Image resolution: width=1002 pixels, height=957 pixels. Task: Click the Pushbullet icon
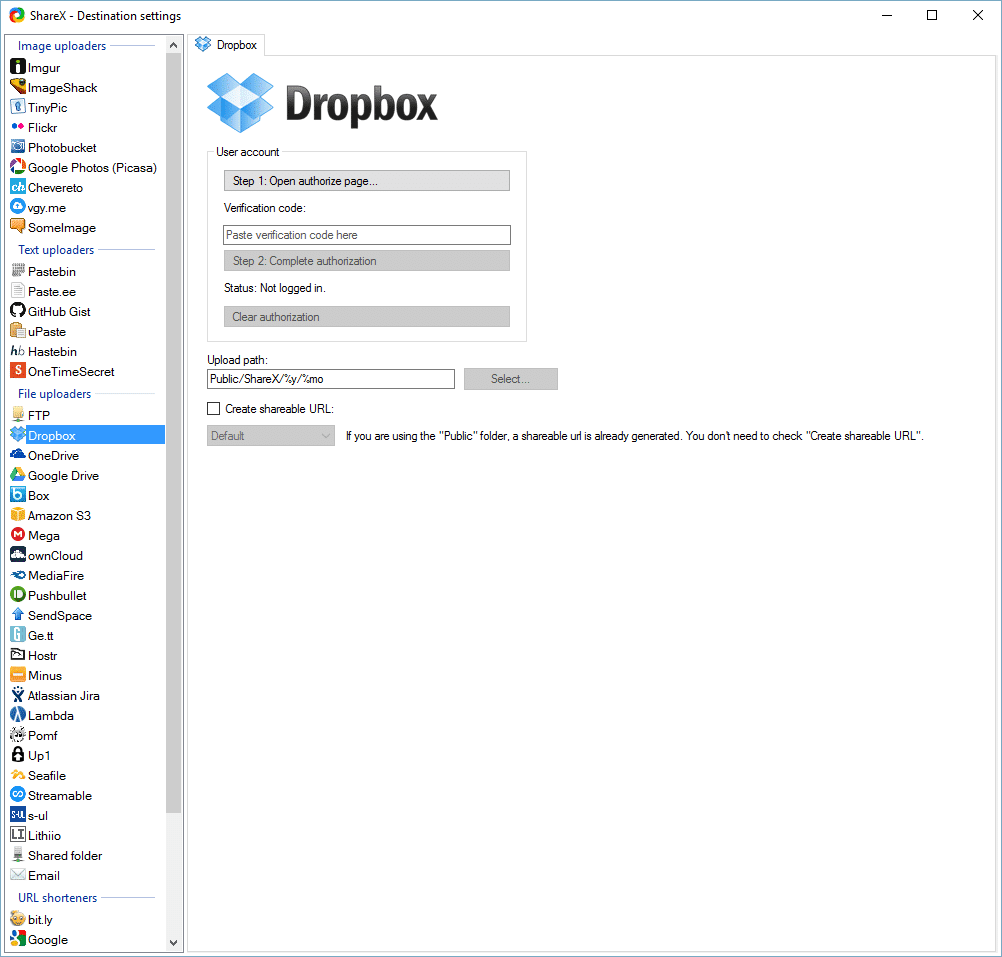pos(17,596)
